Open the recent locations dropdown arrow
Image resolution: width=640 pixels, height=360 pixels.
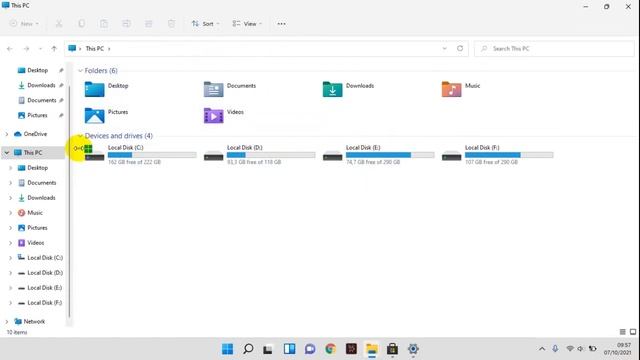point(40,49)
